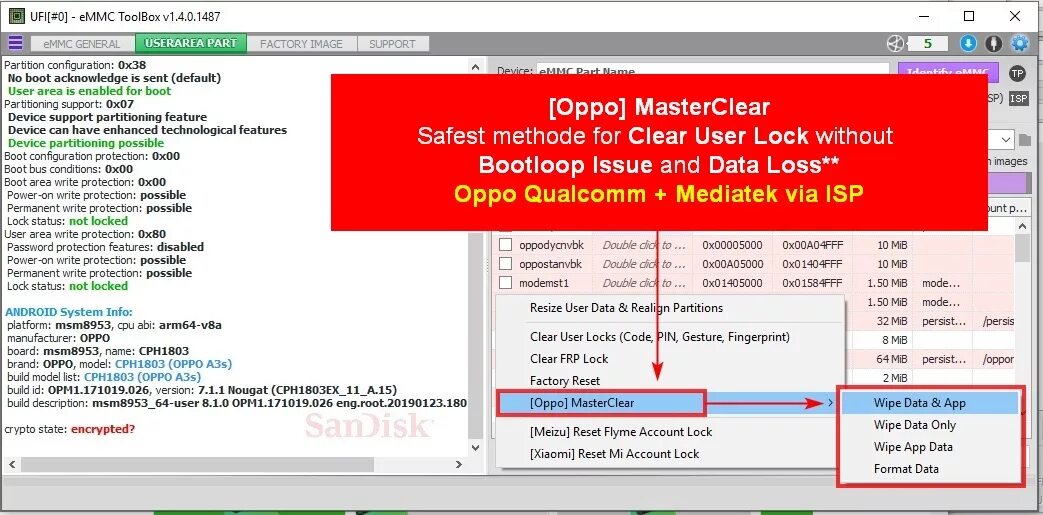This screenshot has height=515, width=1043.
Task: Click the 'ANDROID System Info:' heading
Action: pos(69,312)
